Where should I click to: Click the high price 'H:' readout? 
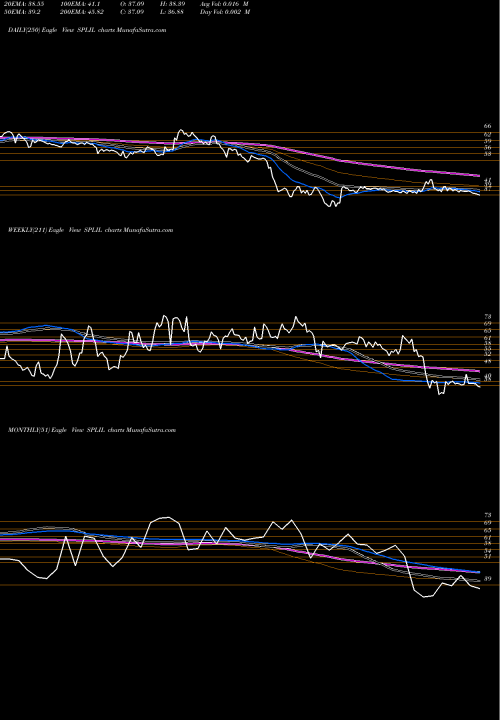[x=172, y=3]
